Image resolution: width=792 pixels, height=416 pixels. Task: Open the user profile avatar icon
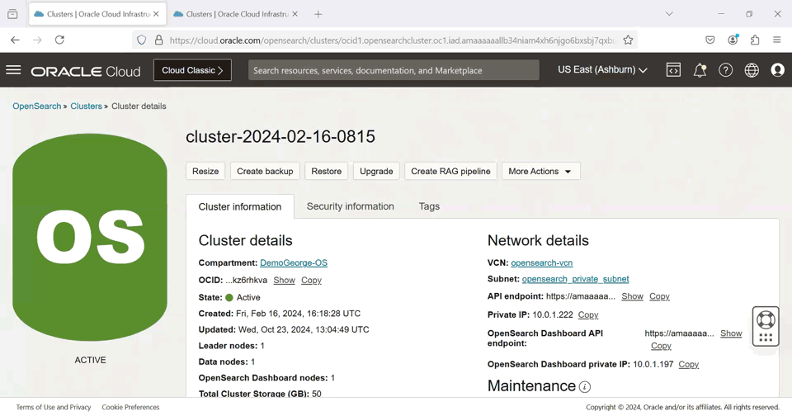point(778,70)
